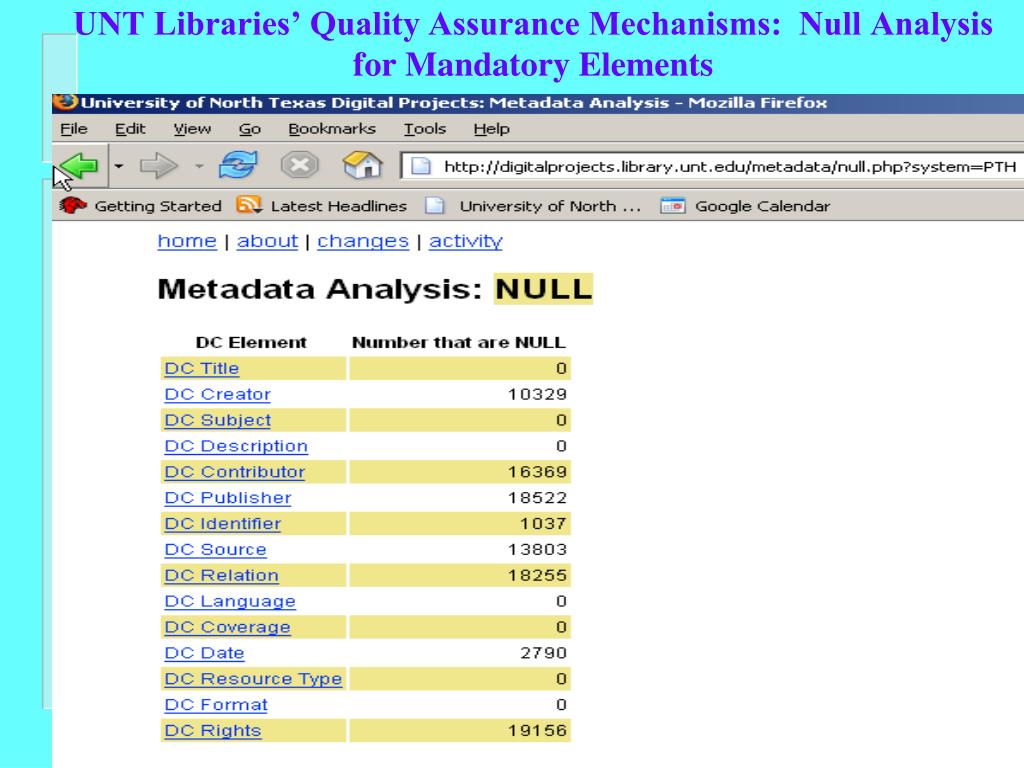Open the DC Title link
This screenshot has height=768, width=1024.
[202, 368]
